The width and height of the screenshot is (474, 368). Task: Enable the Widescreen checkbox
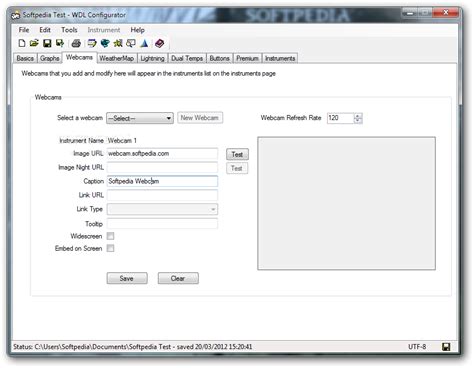110,236
